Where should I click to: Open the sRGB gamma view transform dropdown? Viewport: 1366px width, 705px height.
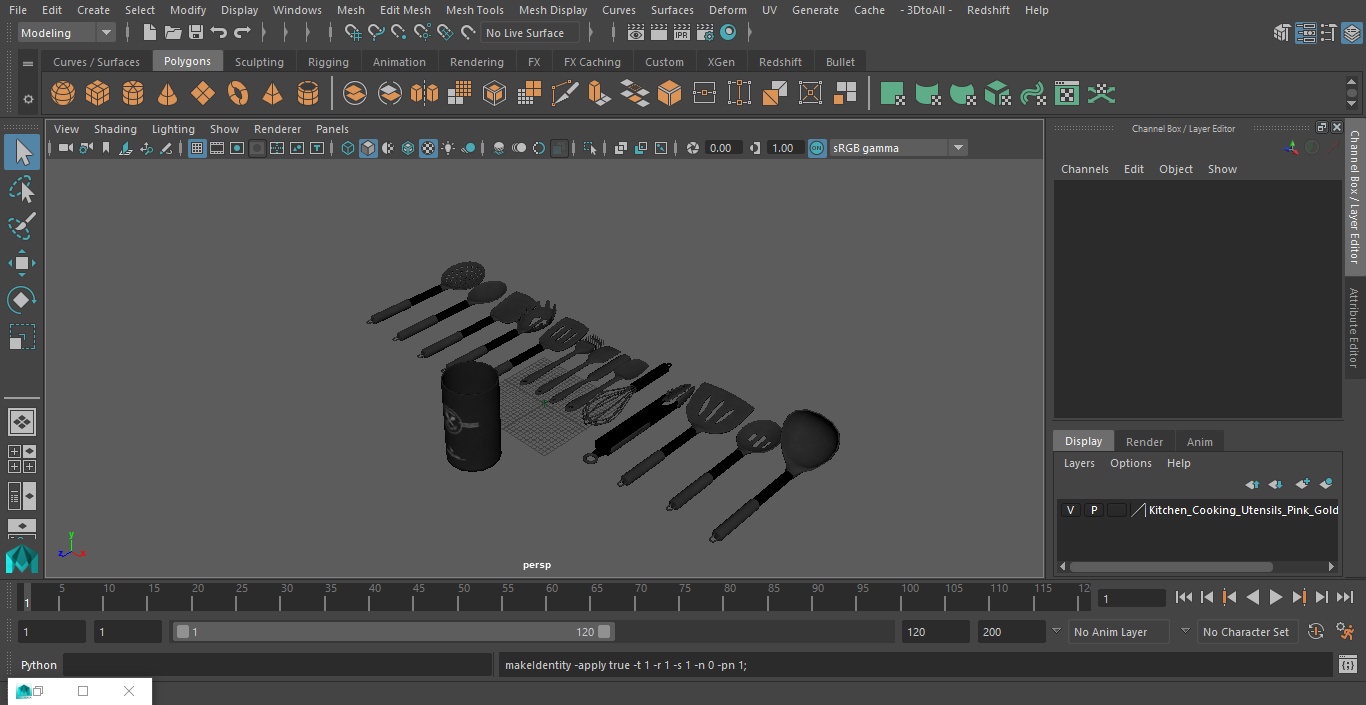point(898,148)
